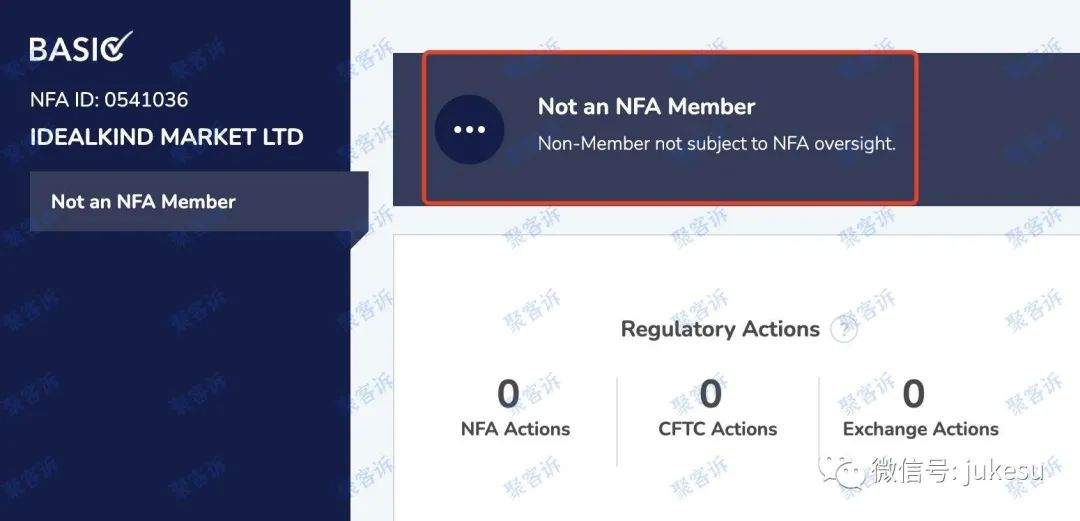This screenshot has height=521, width=1080.
Task: Click the WeChat logo icon near jukesu
Action: pos(841,471)
